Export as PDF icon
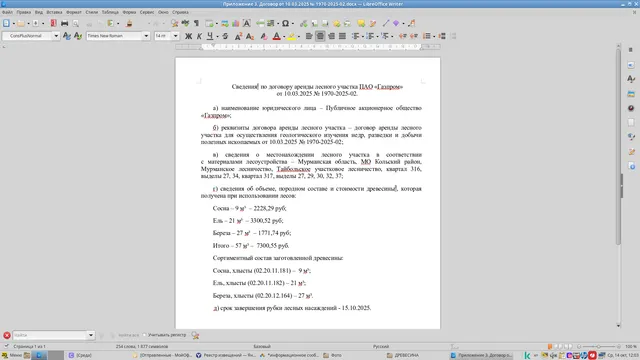The height and width of the screenshot is (360, 640). pos(53,23)
